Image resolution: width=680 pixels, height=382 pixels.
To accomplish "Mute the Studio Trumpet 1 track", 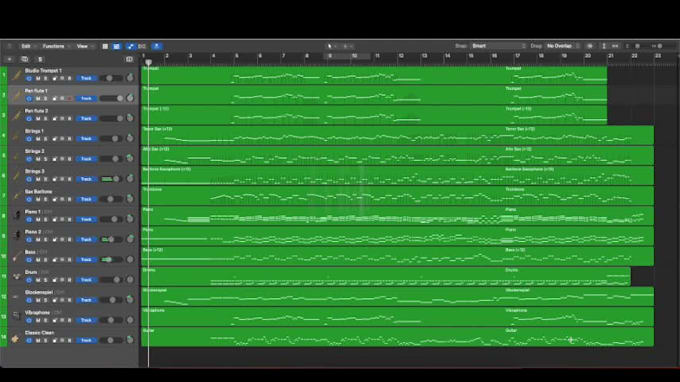I will click(x=38, y=78).
